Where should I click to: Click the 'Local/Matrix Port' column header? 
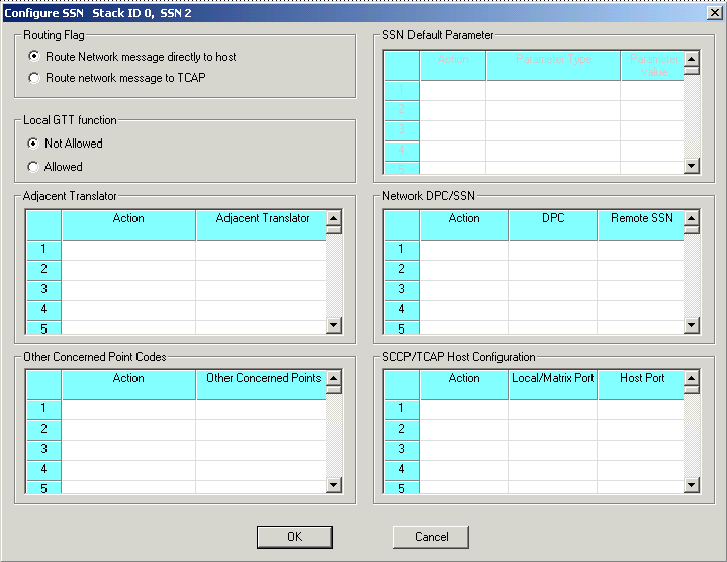pyautogui.click(x=553, y=379)
